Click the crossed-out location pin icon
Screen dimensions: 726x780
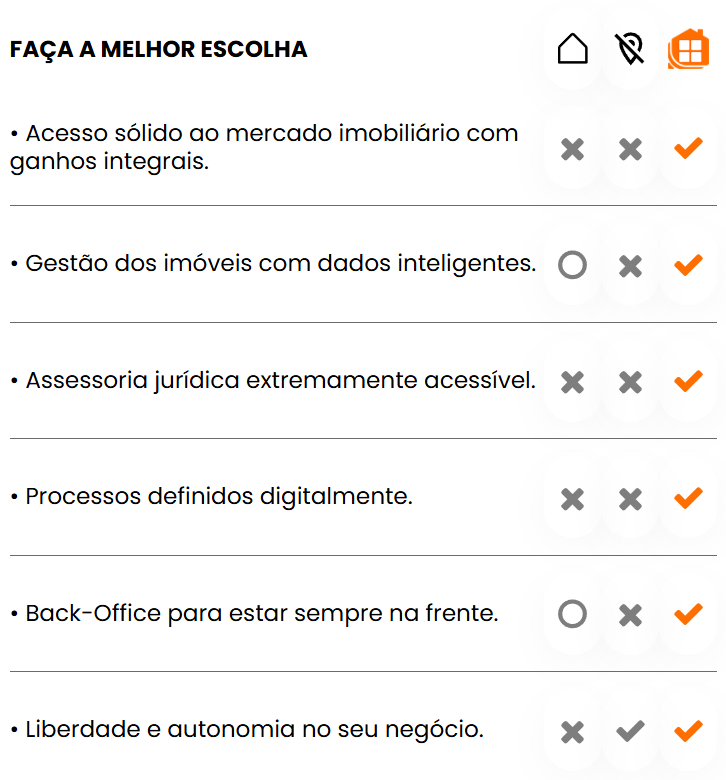click(630, 49)
